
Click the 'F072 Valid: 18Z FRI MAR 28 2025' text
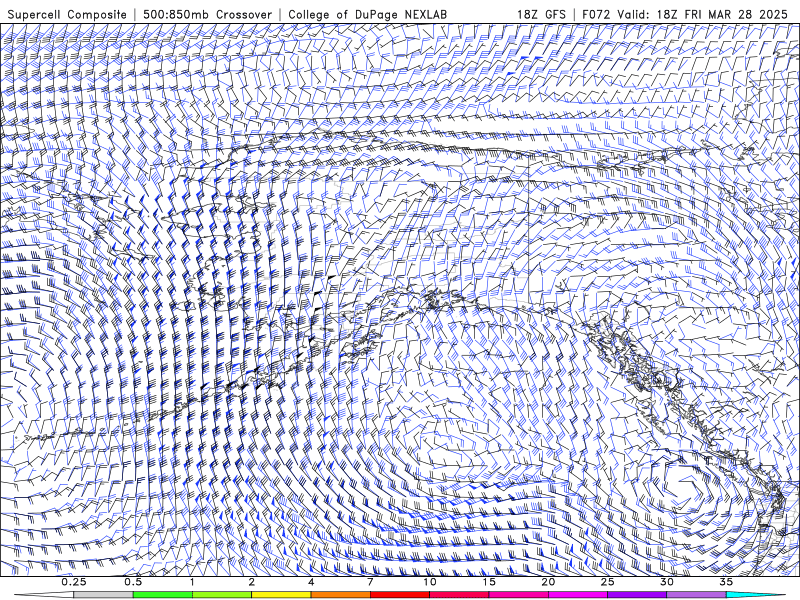(x=685, y=14)
